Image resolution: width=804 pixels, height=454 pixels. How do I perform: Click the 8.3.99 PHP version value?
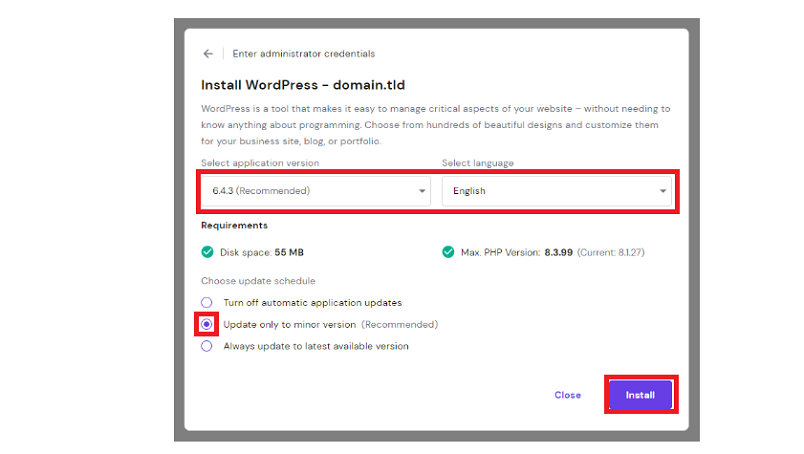[x=558, y=252]
